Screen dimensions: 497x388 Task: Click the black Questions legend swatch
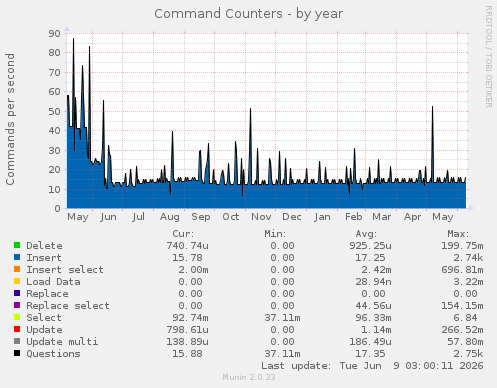coord(17,353)
